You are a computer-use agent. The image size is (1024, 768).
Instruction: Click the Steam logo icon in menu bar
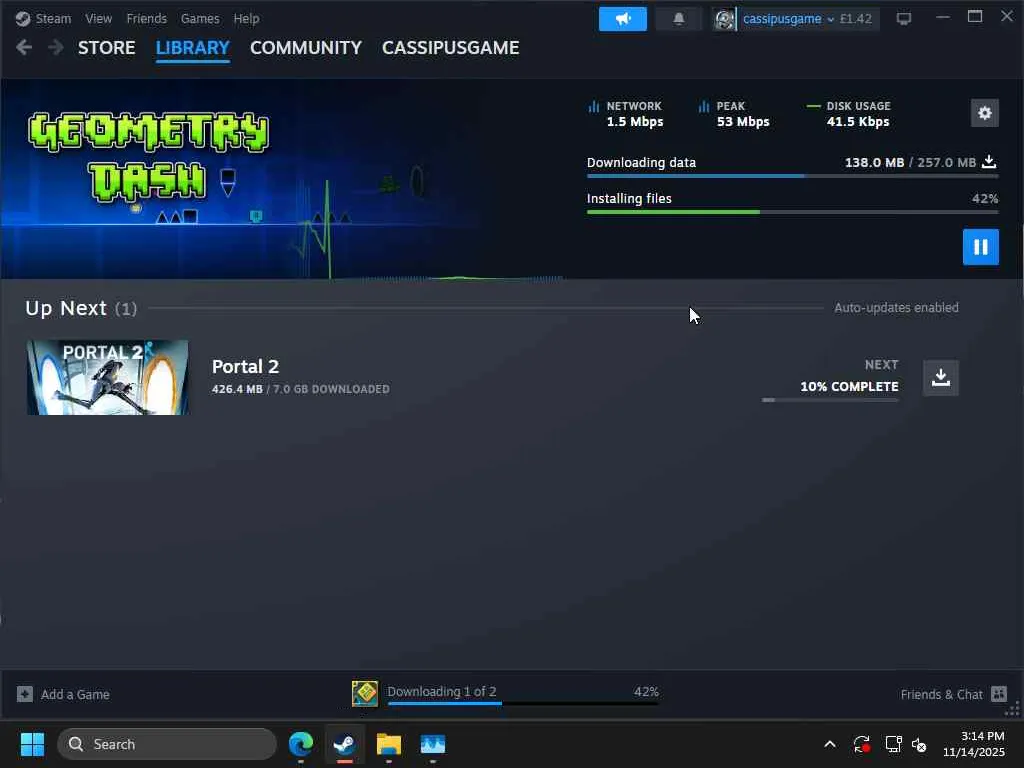tap(23, 19)
